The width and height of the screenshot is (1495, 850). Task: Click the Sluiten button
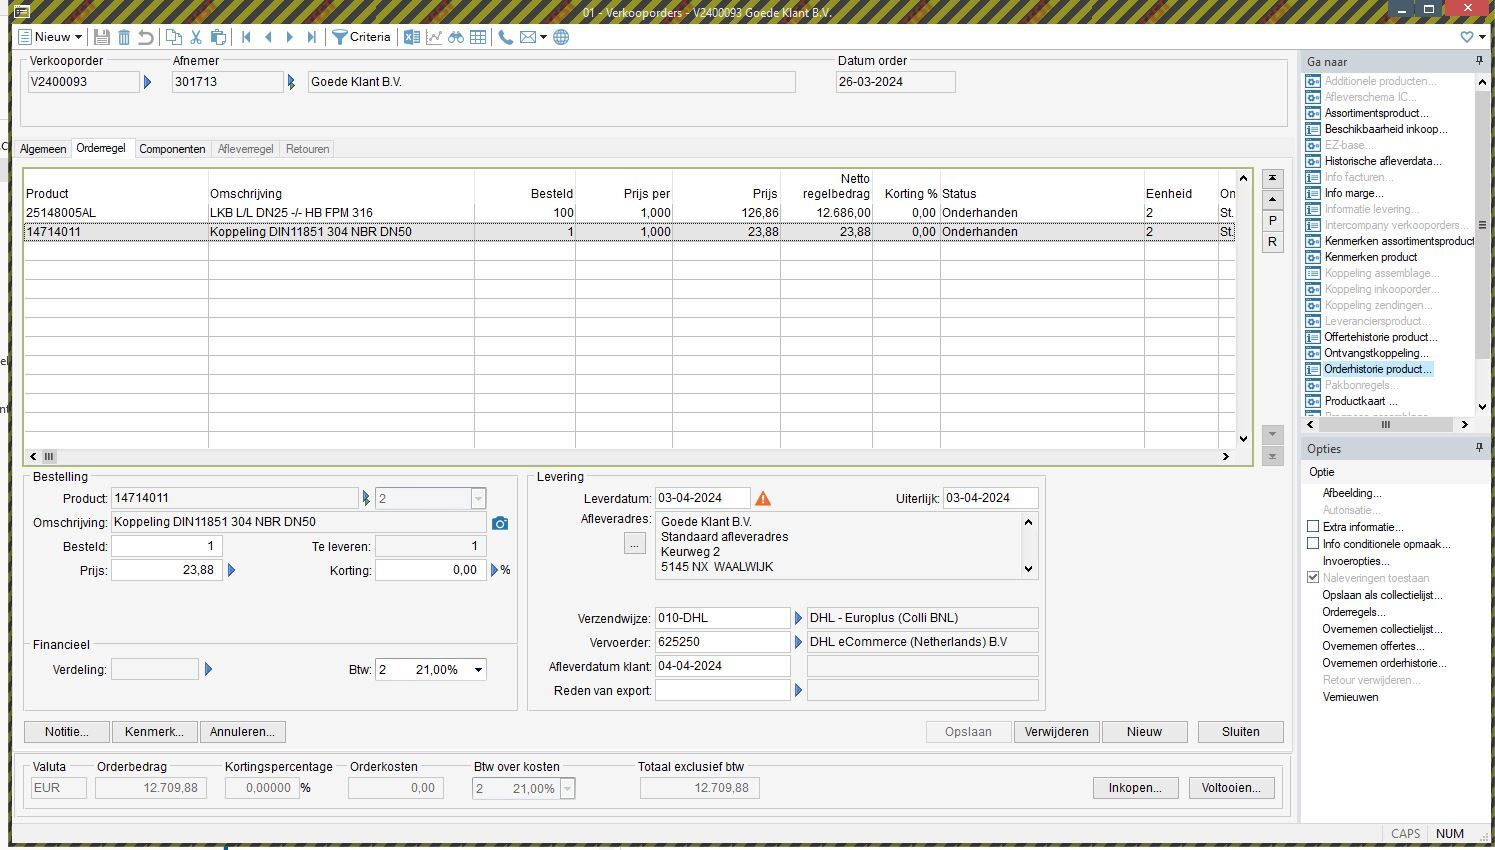pos(1240,732)
